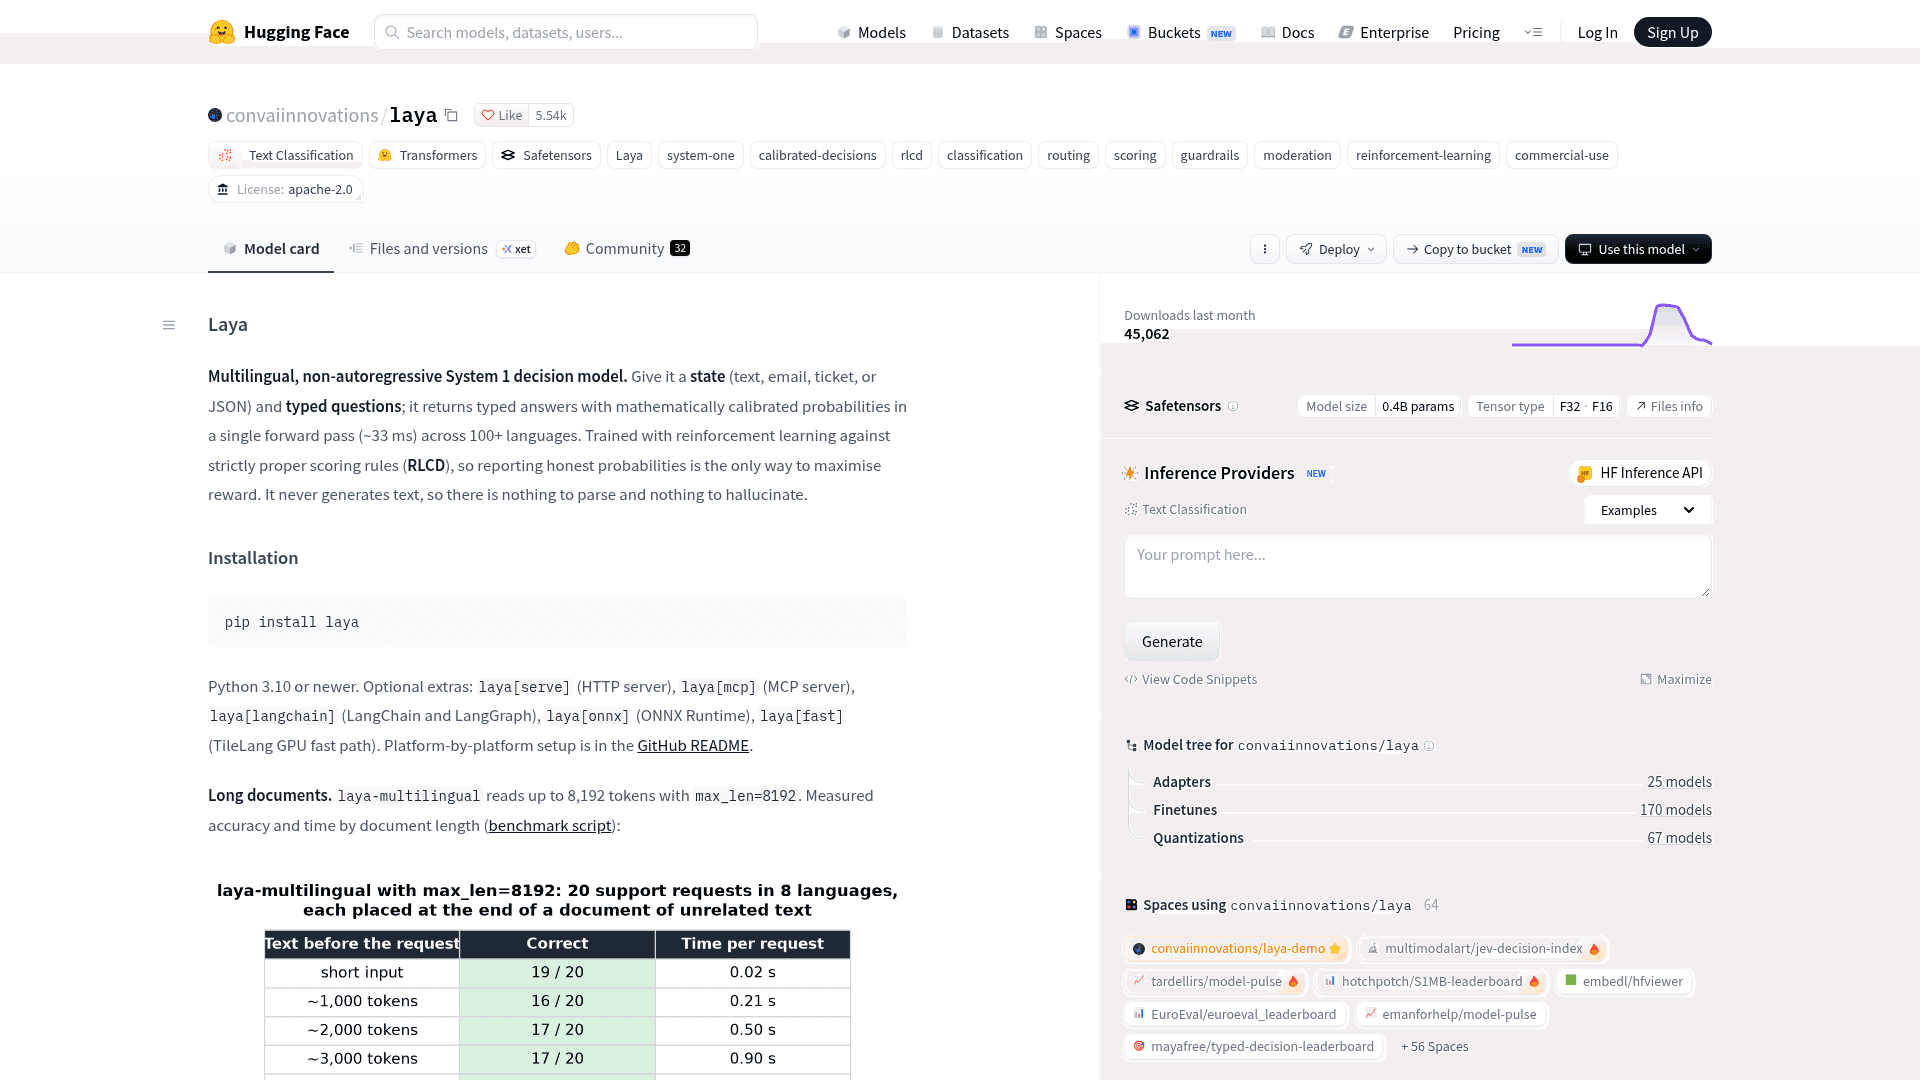Click the Sign Up button
Screen dimensions: 1920x1080
point(1672,32)
